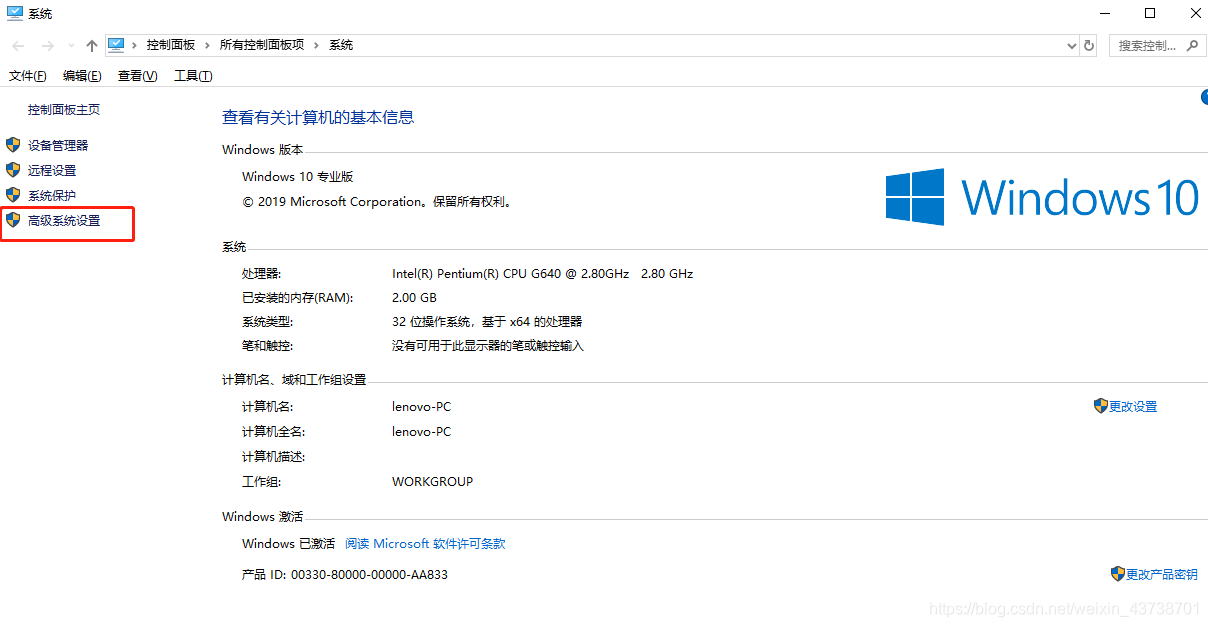This screenshot has height=627, width=1208.
Task: Click 系统 breadcrumb segment
Action: click(341, 45)
